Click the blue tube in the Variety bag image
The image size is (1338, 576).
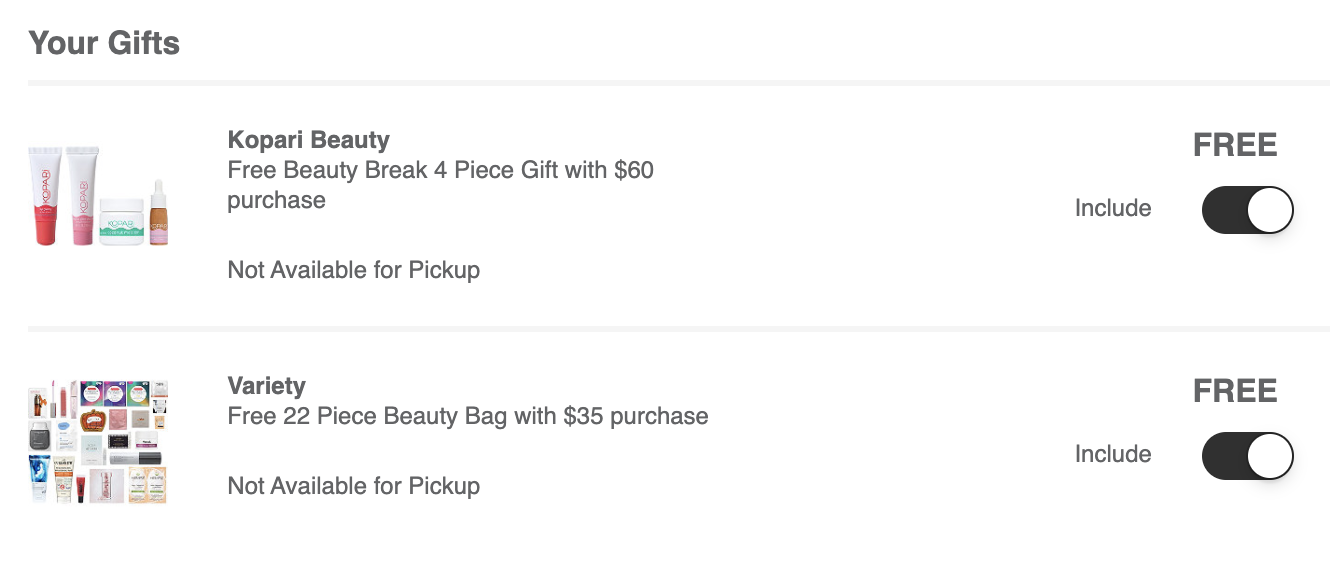click(x=39, y=478)
